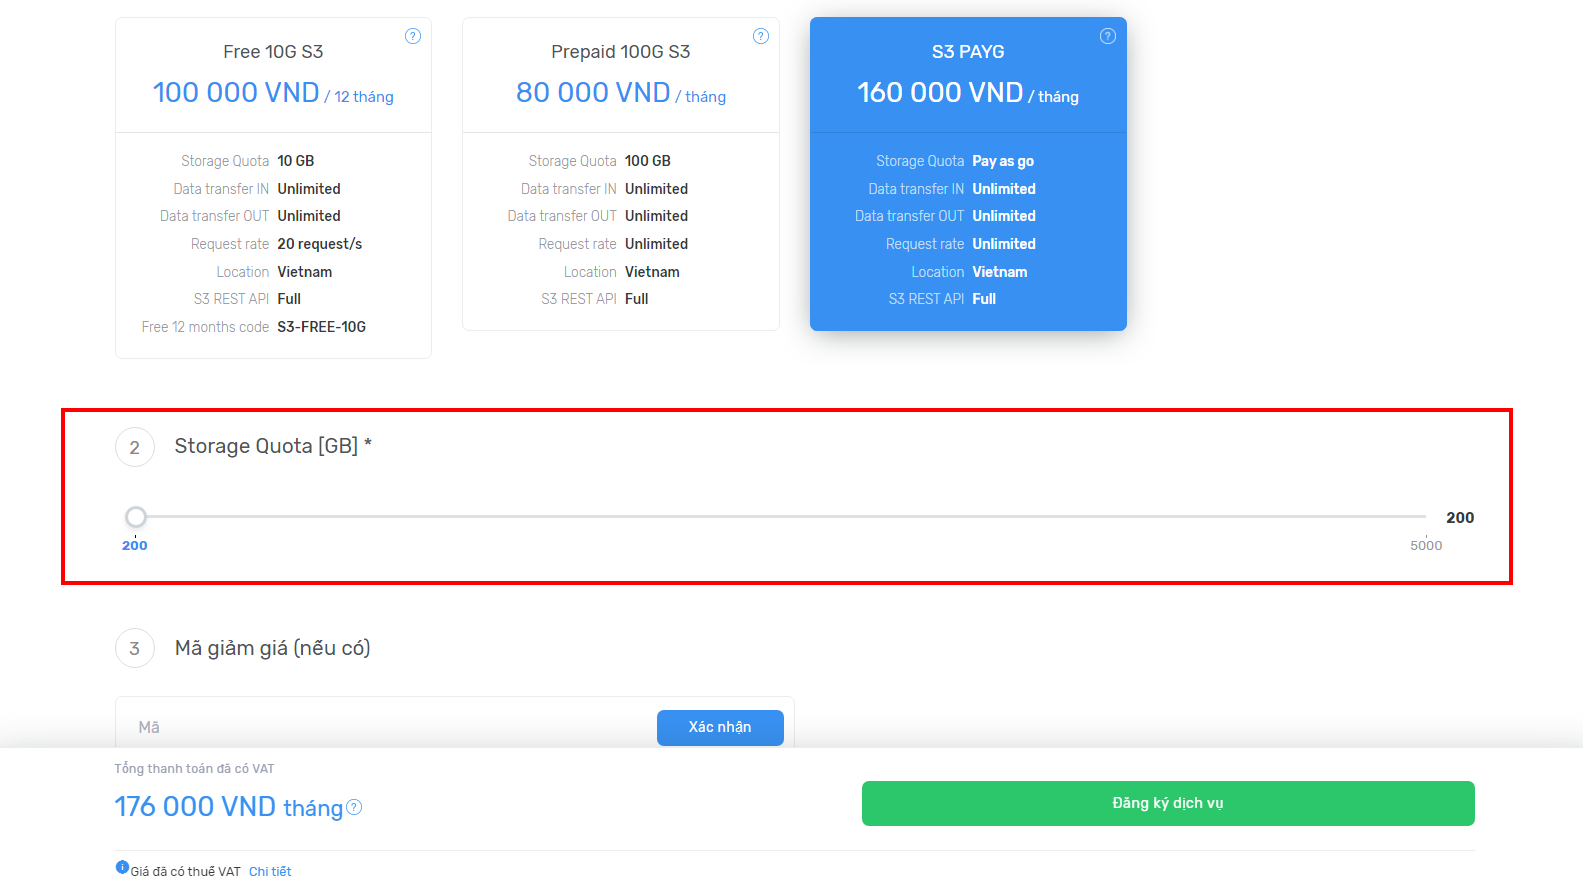Click the 80 000 VND plan price
Viewport: 1583px width, 886px height.
pos(593,93)
